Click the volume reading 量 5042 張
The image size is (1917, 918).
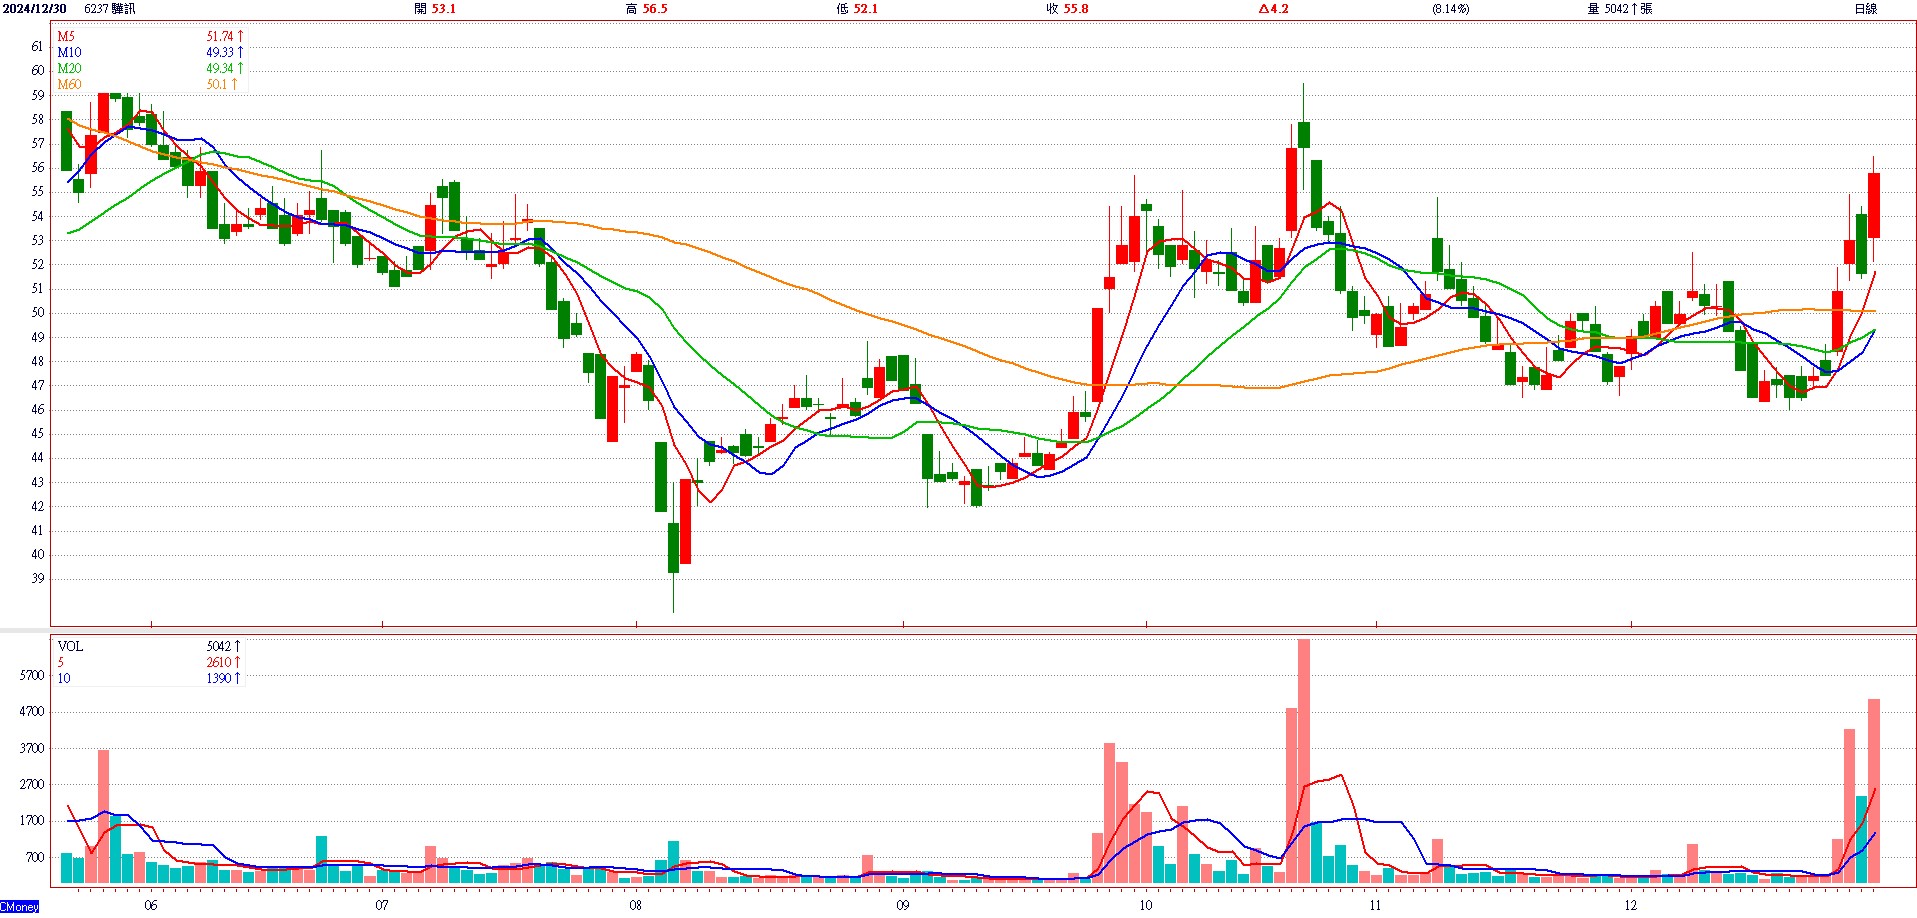[1619, 9]
